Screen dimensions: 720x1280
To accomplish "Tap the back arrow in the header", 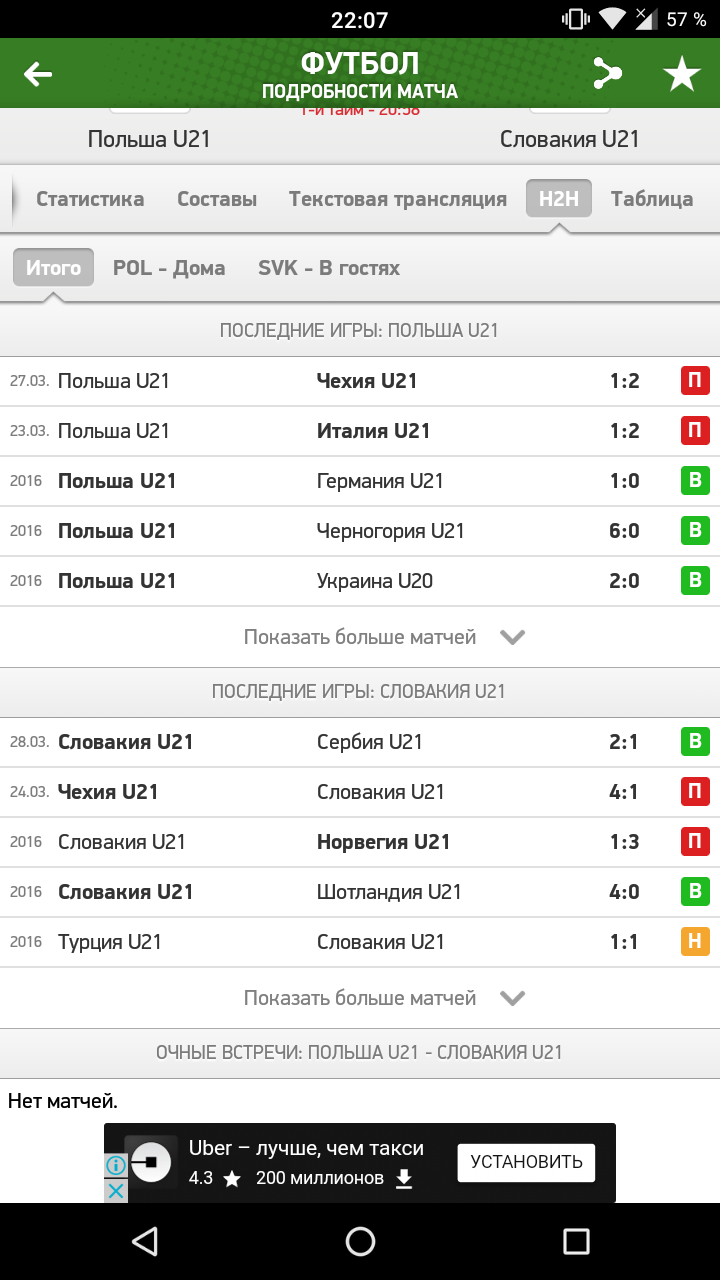I will 38,74.
